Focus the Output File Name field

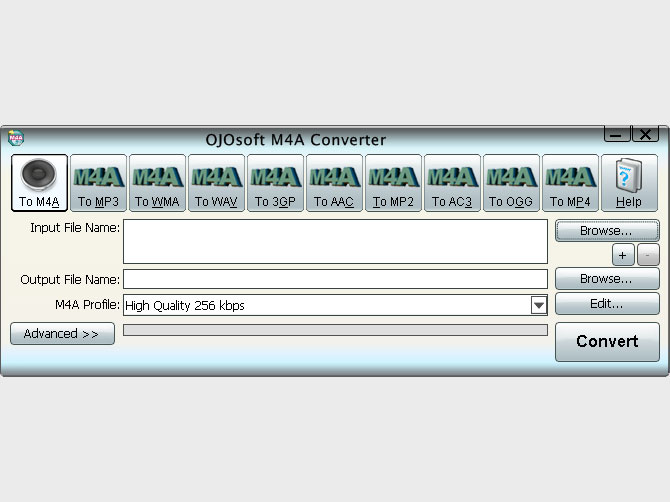point(335,279)
